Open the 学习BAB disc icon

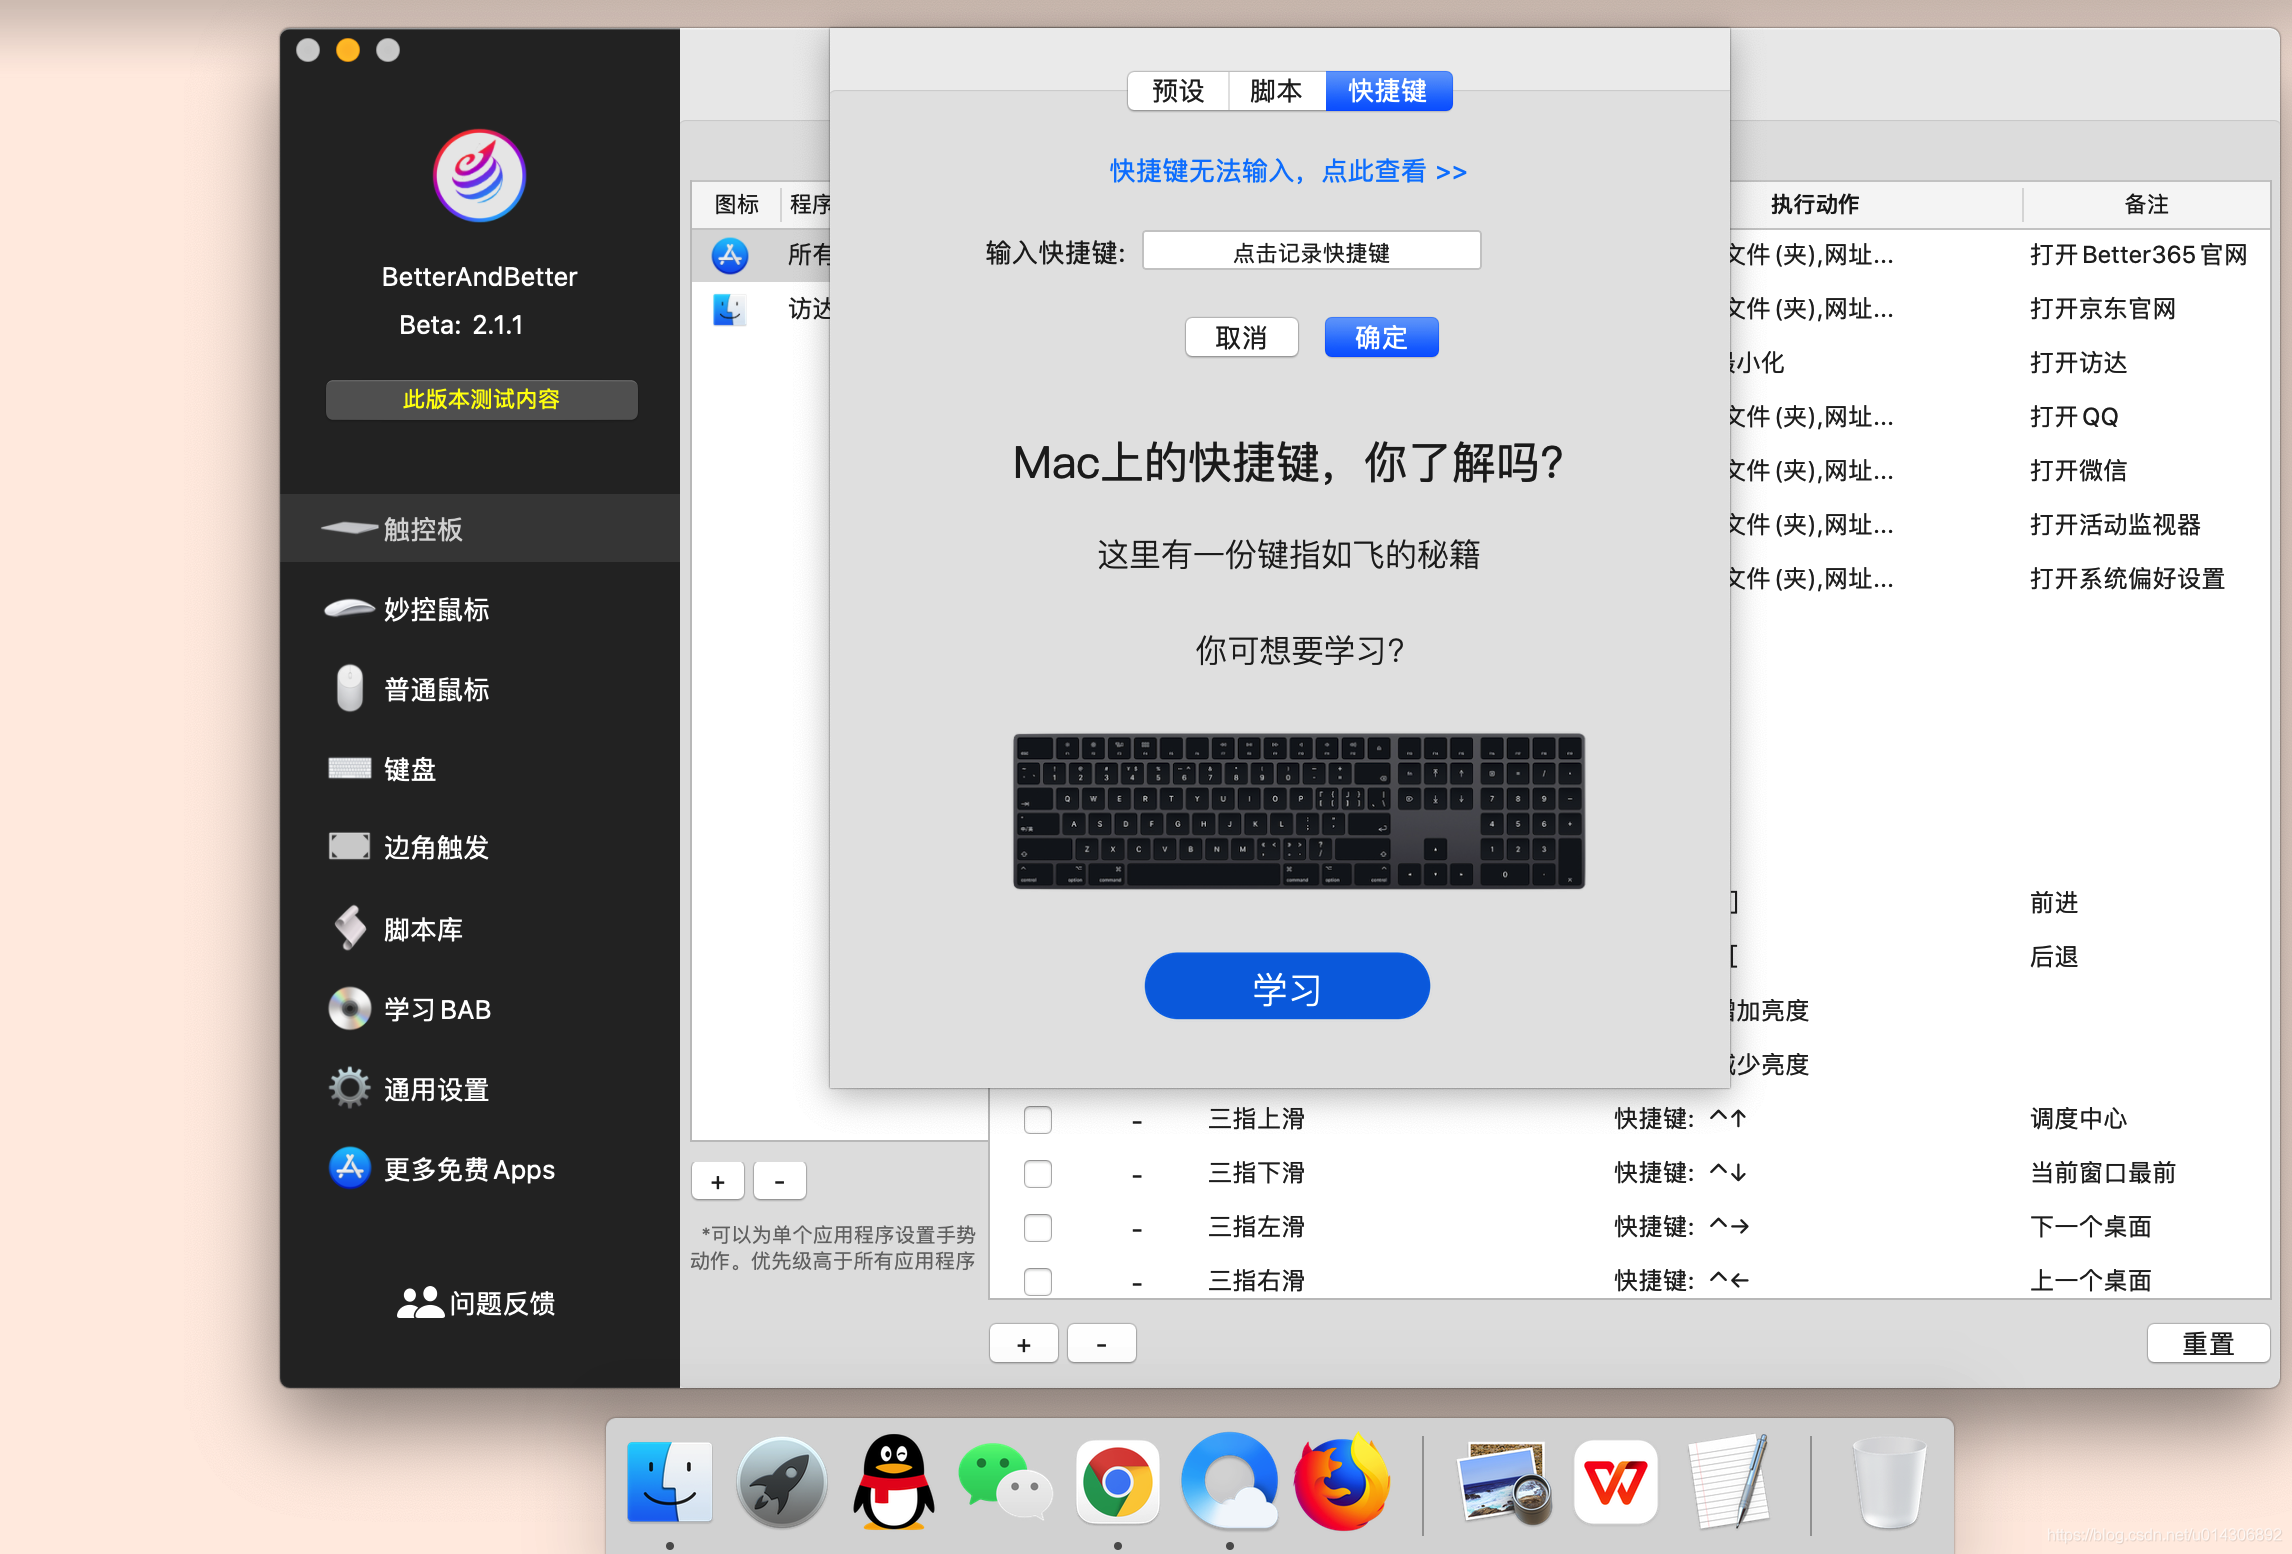(349, 1008)
